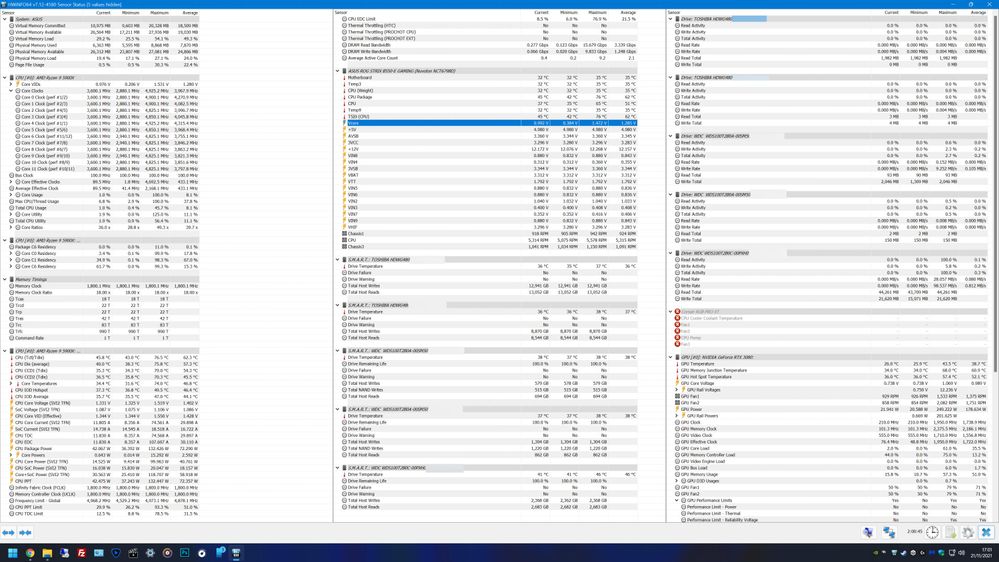Select GPU Hot Spot Temperature row

tap(831, 377)
